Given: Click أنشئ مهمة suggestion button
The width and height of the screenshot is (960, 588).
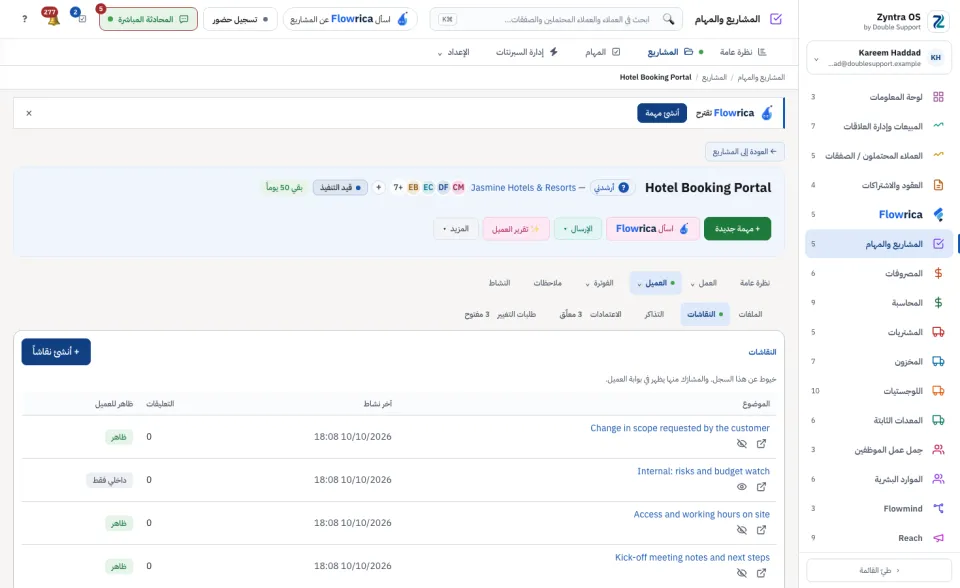Looking at the screenshot, I should pyautogui.click(x=662, y=113).
